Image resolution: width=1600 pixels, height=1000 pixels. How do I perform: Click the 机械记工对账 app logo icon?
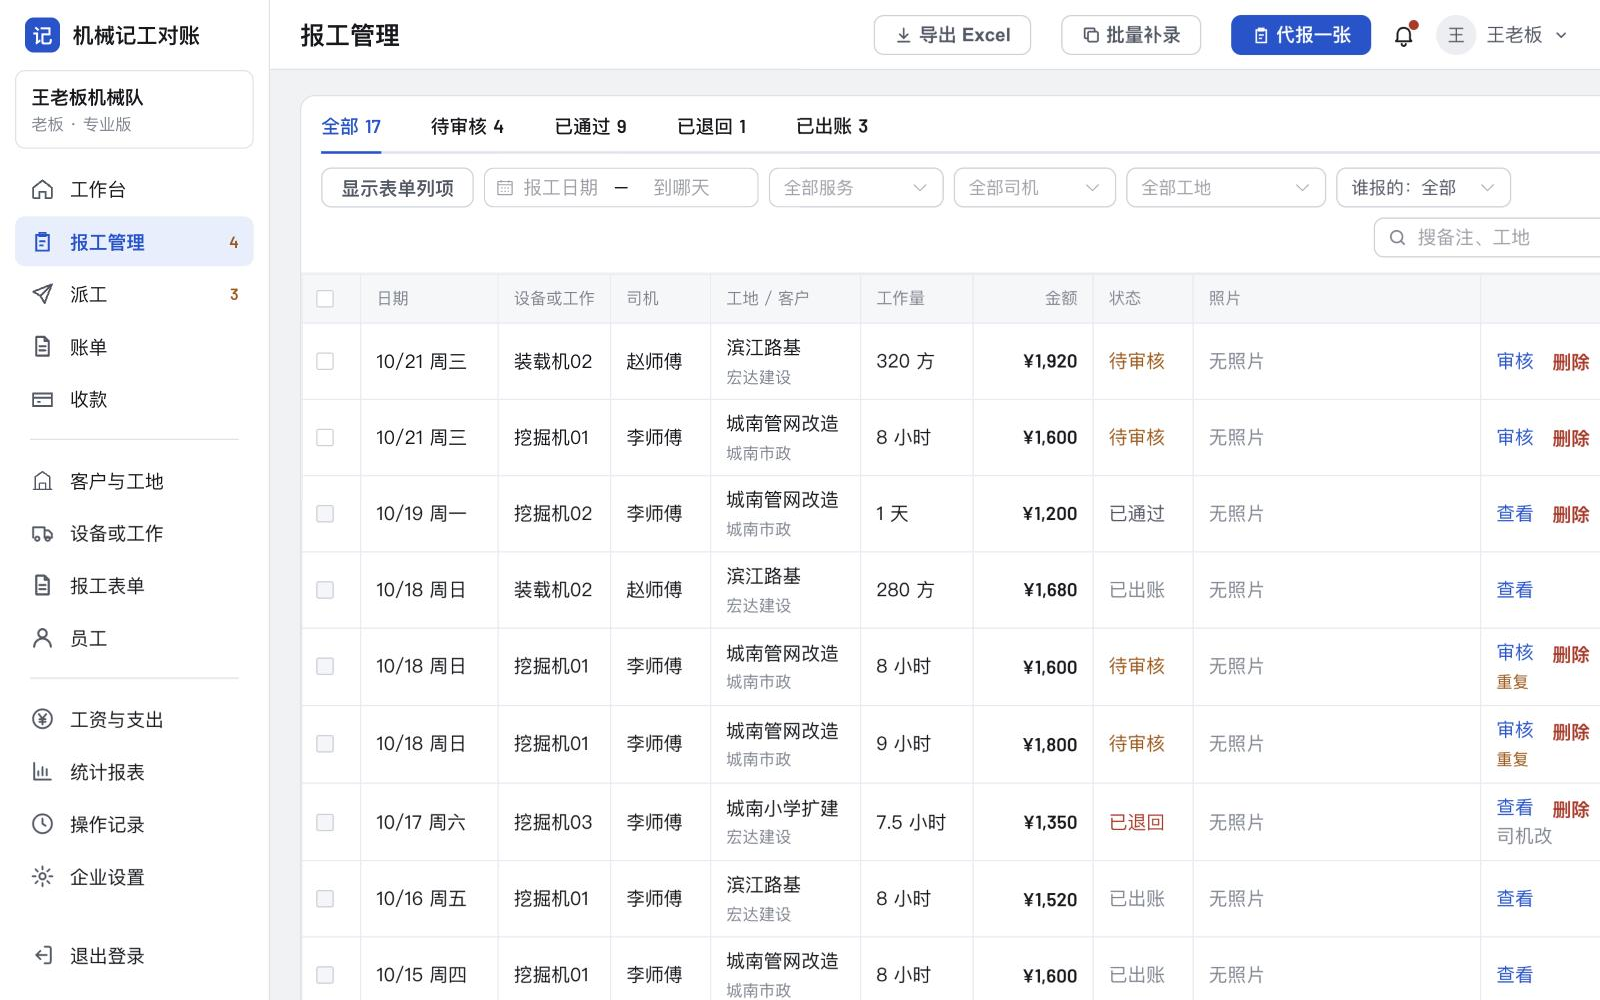point(42,35)
